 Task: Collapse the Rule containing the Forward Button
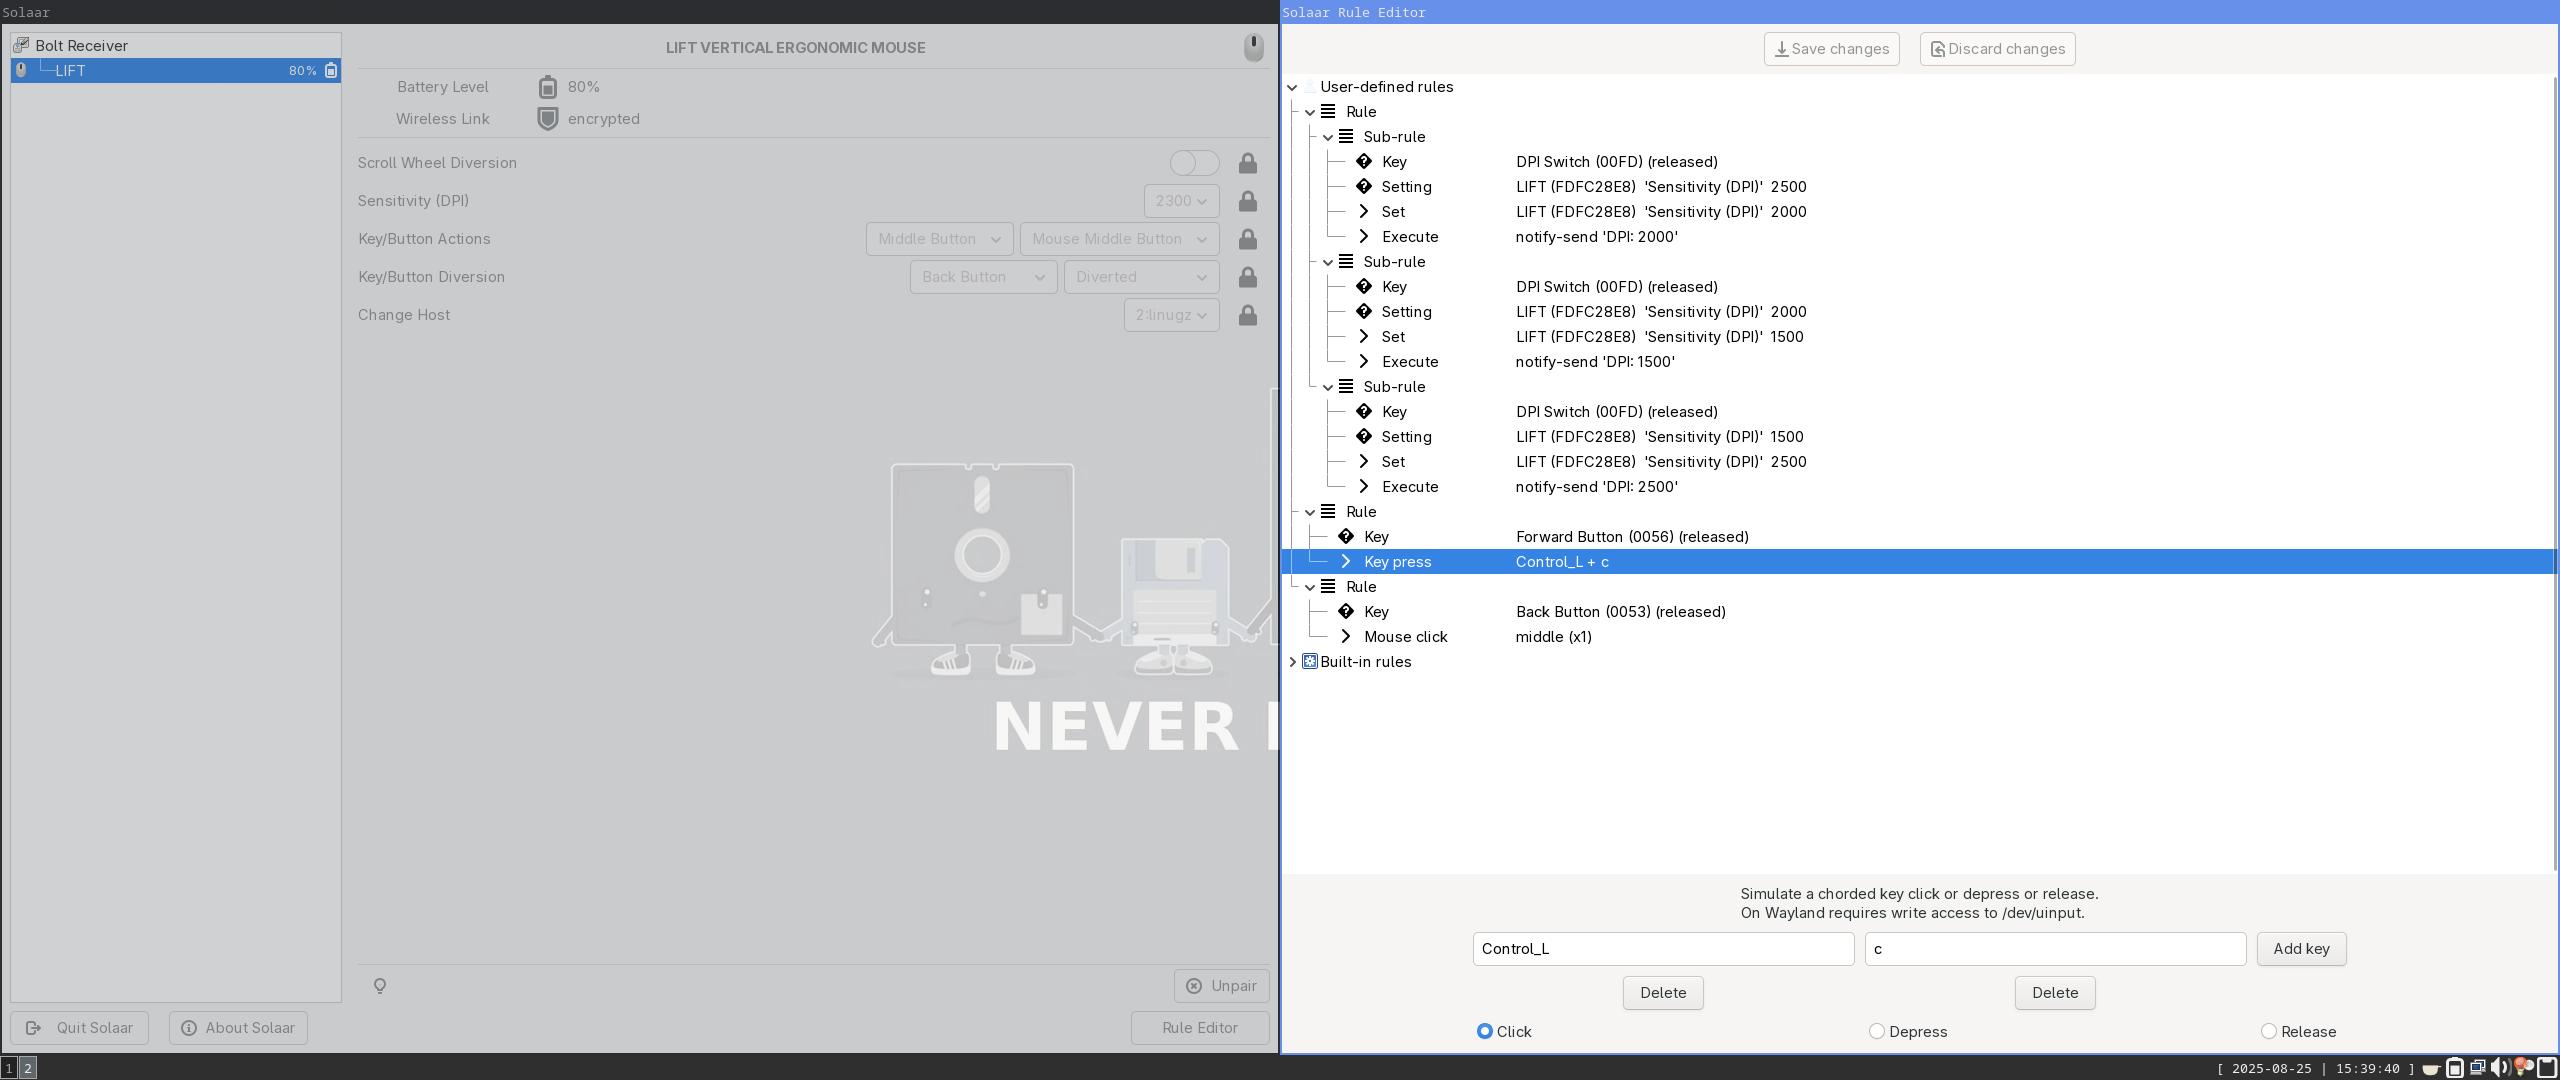coord(1310,512)
